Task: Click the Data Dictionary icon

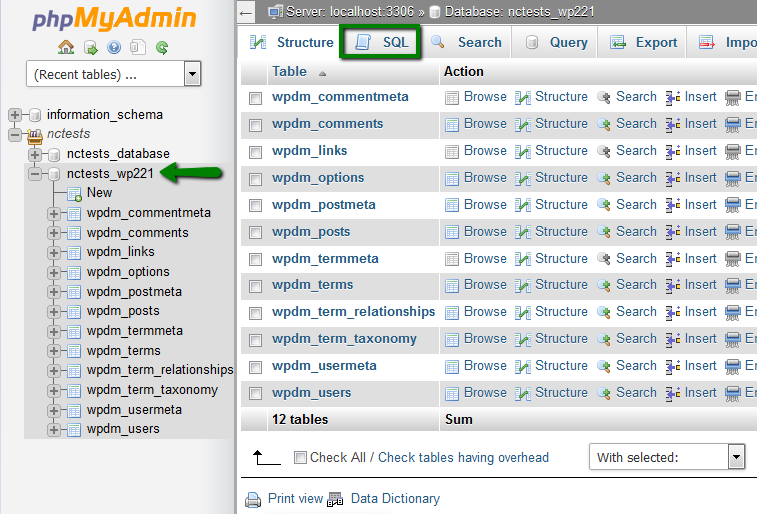Action: click(x=335, y=500)
